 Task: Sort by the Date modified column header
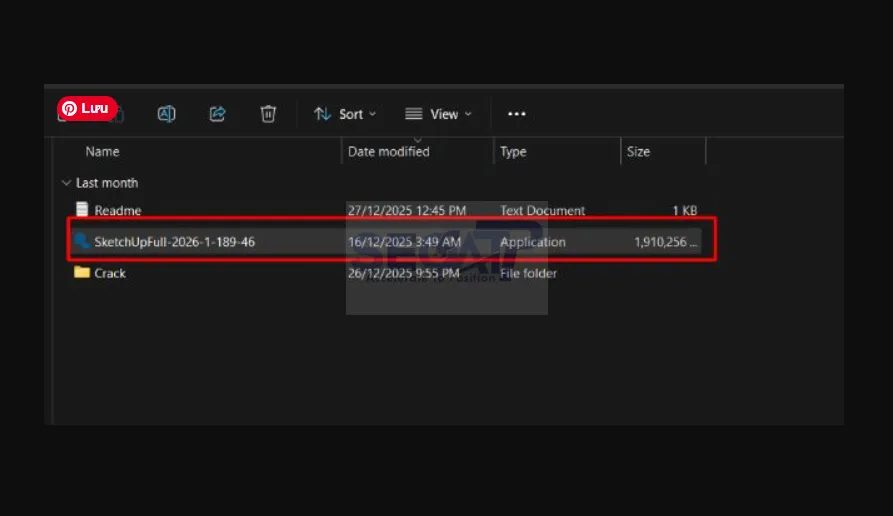coord(388,152)
